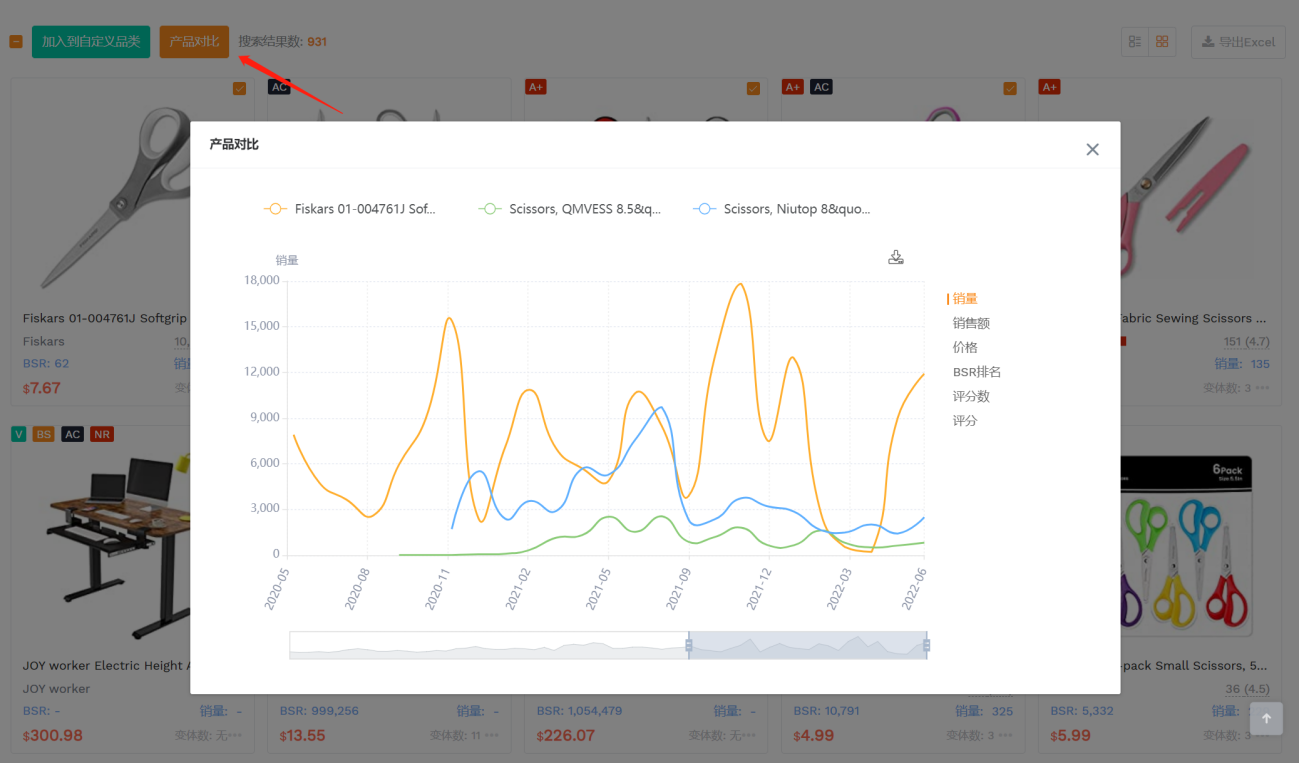The image size is (1299, 763).
Task: Click right handle of timeline range slider
Action: click(926, 645)
